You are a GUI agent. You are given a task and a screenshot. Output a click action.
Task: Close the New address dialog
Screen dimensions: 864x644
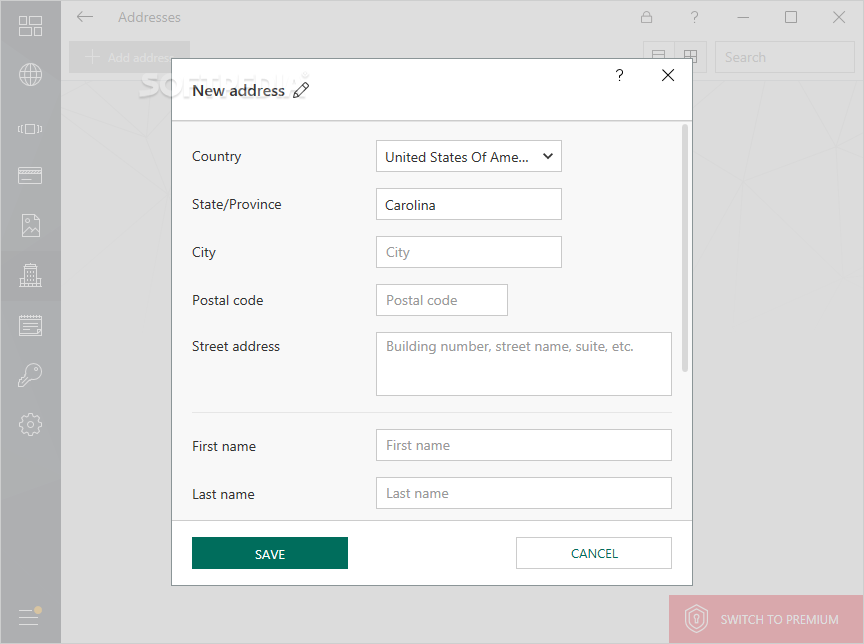[x=668, y=75]
